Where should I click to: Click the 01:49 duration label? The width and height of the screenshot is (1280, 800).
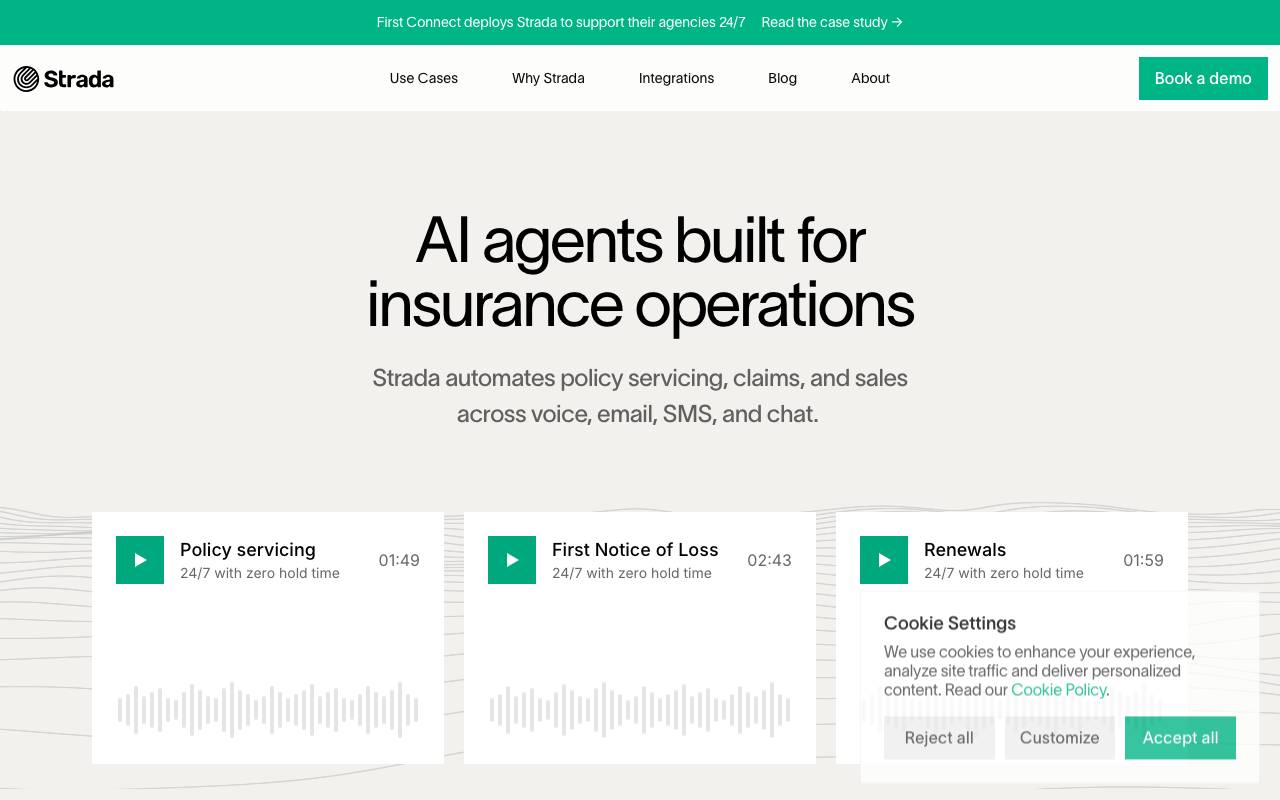(399, 560)
